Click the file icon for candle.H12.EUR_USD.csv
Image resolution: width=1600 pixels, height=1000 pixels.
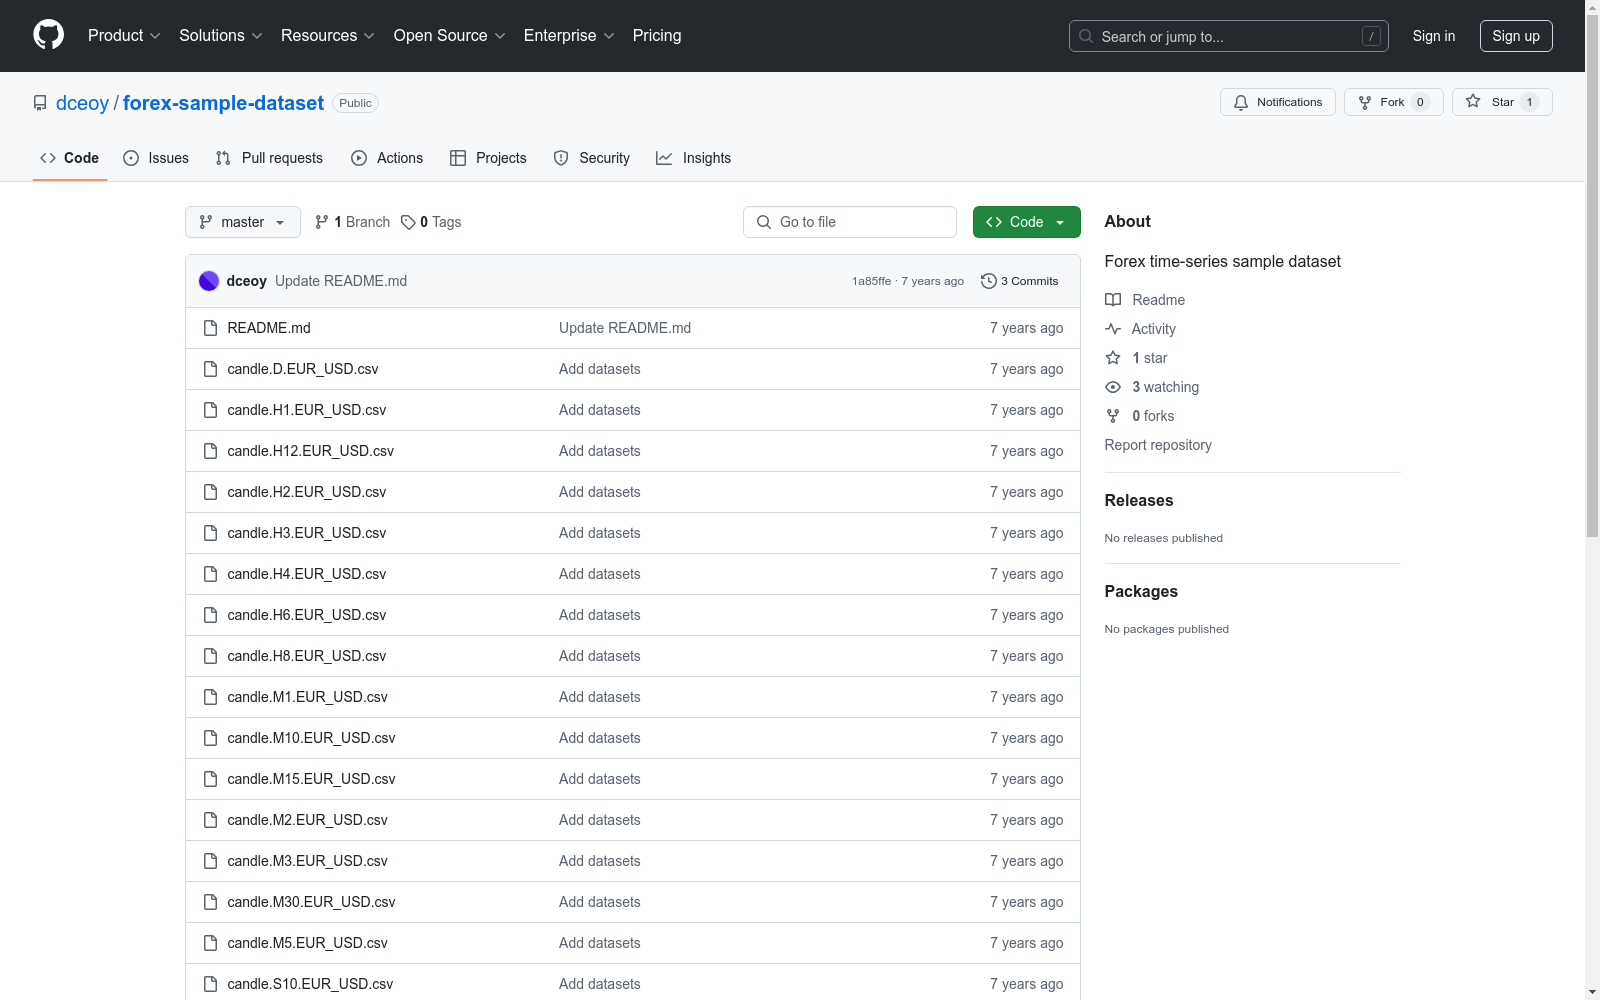(x=210, y=451)
